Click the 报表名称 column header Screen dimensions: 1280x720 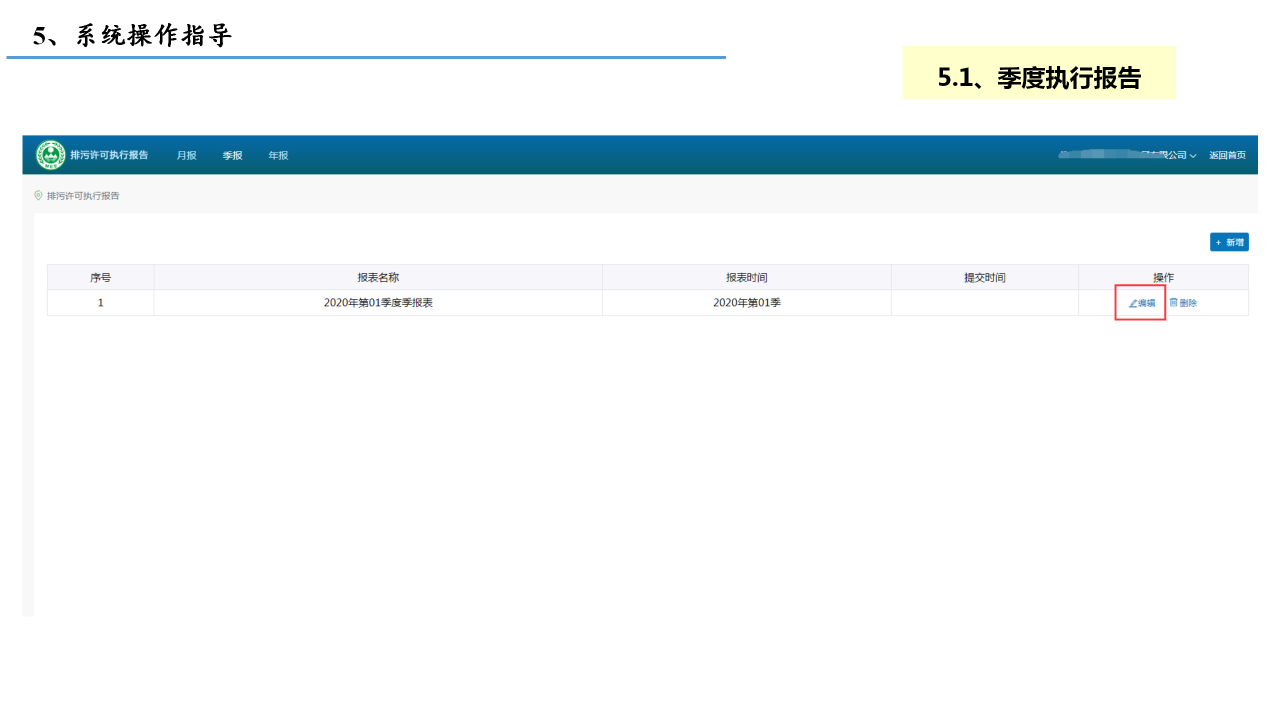pos(378,277)
